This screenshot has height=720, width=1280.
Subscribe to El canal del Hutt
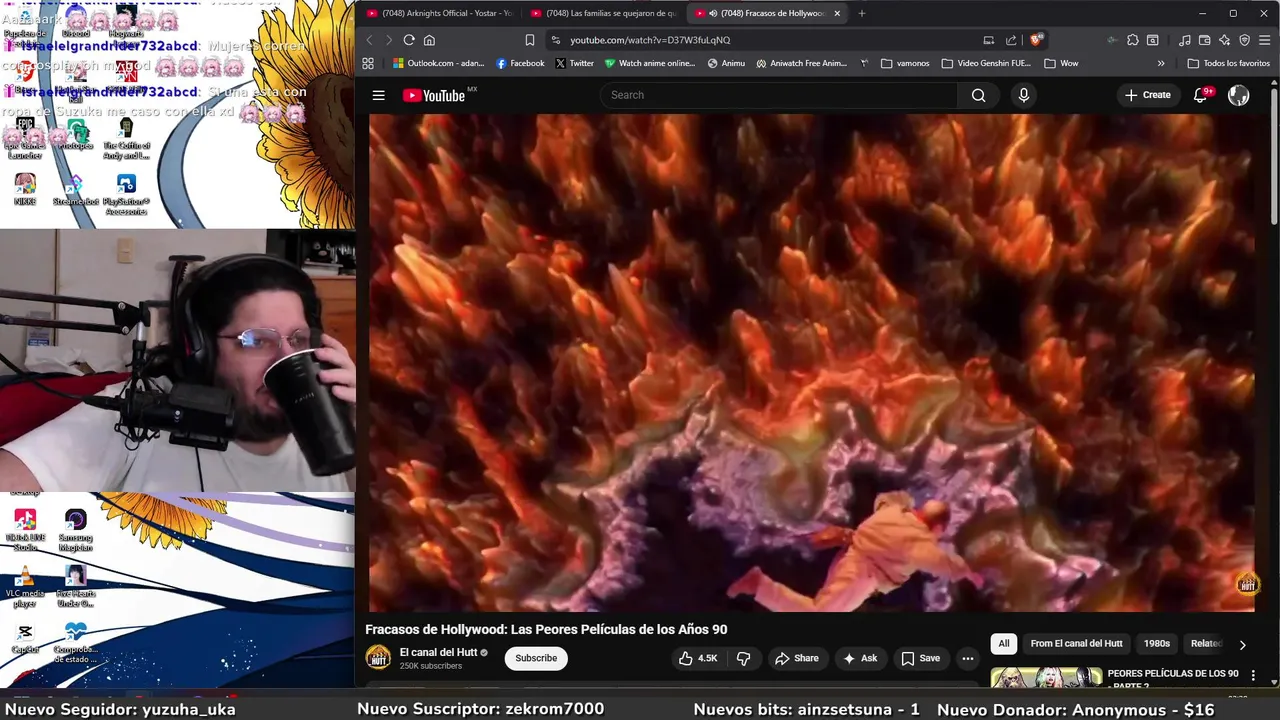point(536,658)
